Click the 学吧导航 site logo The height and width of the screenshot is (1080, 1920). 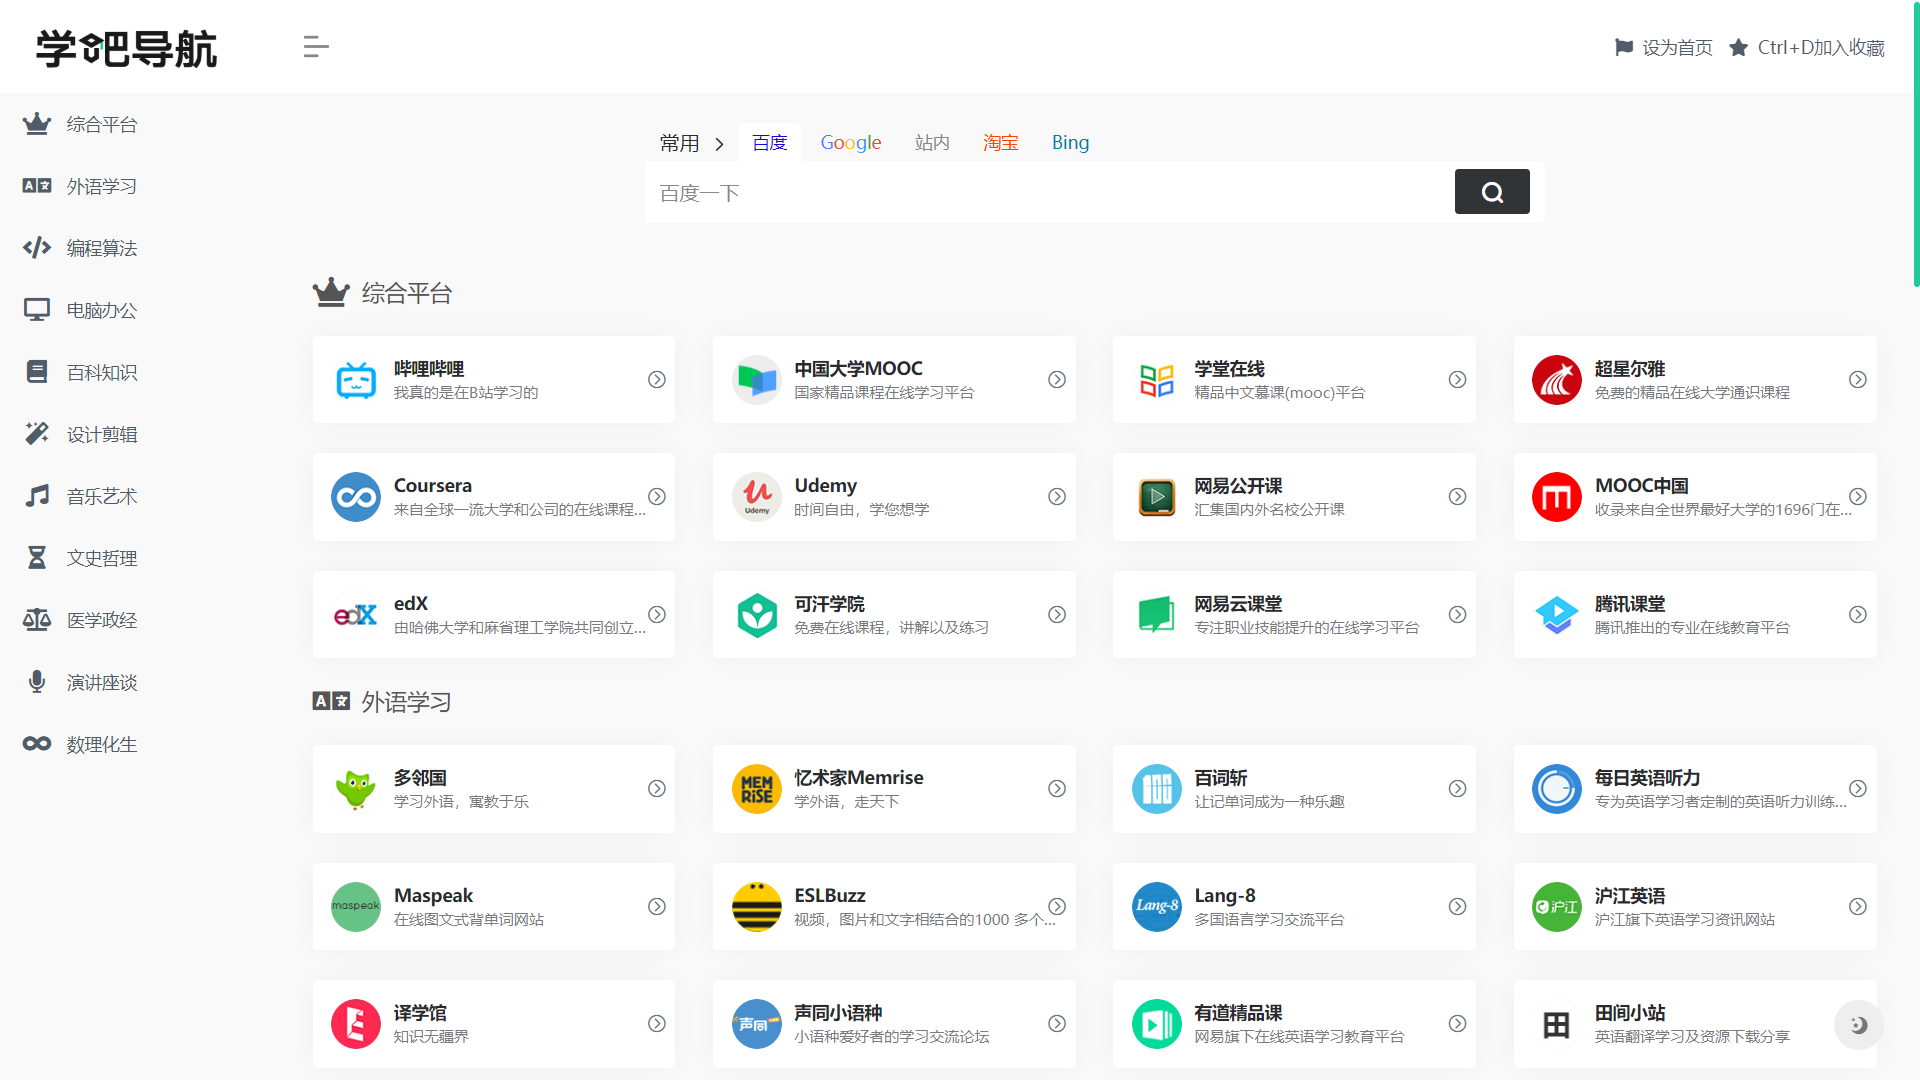[x=124, y=47]
